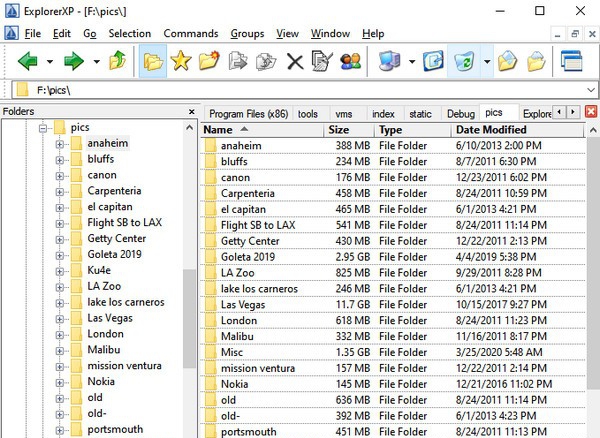Click the rename/properties checklist icon
Image resolution: width=600 pixels, height=438 pixels.
pos(322,61)
